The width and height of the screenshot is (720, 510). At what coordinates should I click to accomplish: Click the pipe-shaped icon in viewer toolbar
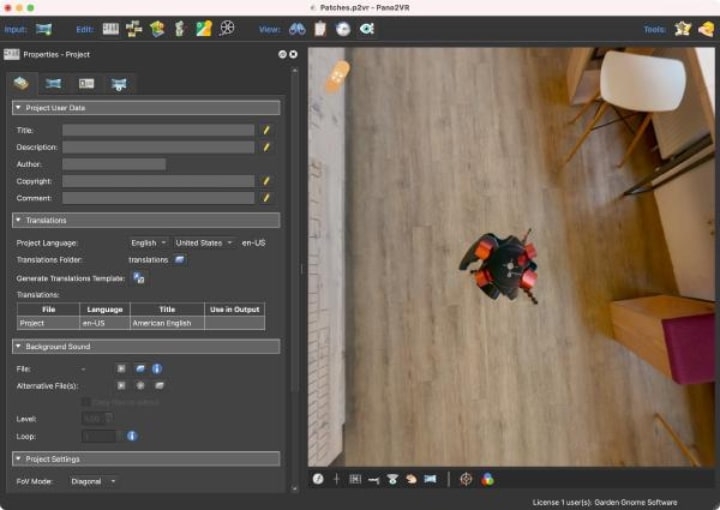[374, 480]
